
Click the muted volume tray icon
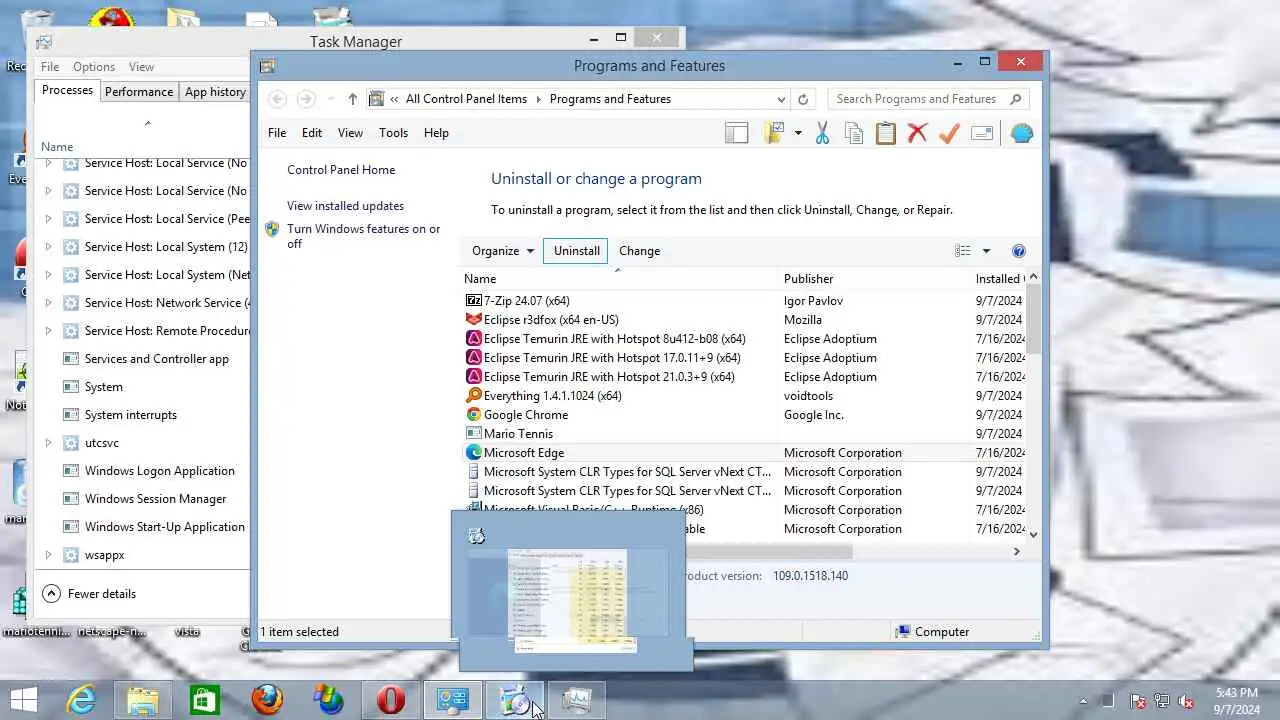(1187, 702)
